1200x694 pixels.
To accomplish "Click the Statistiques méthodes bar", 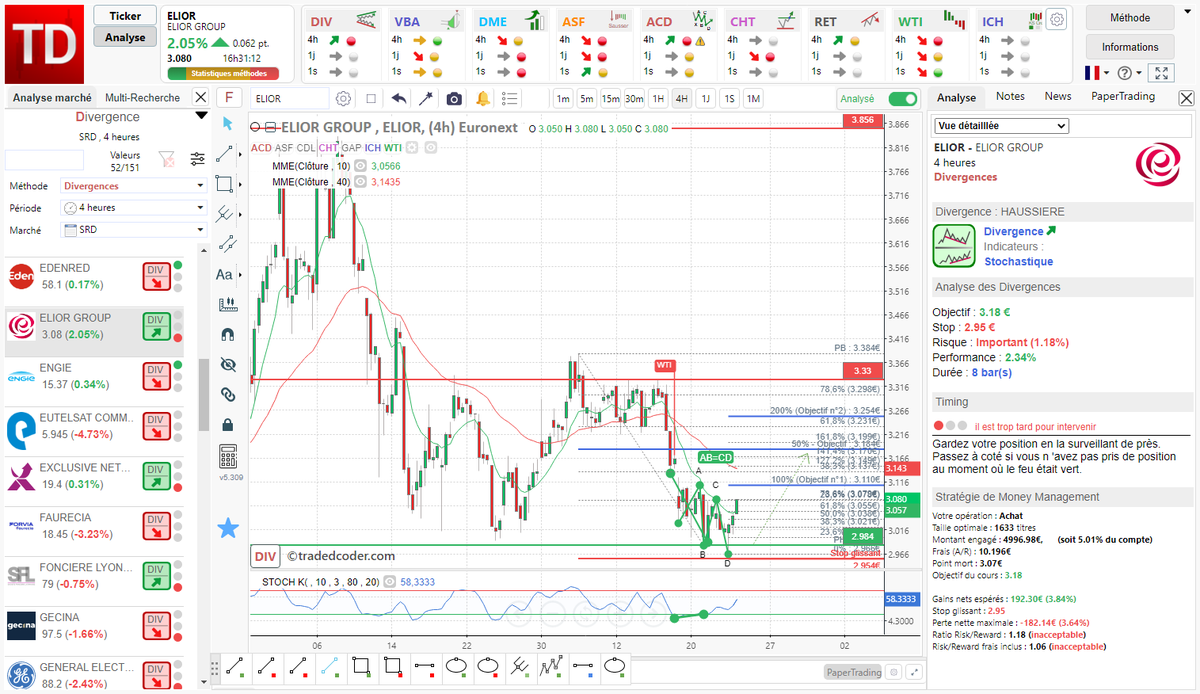I will click(x=222, y=73).
